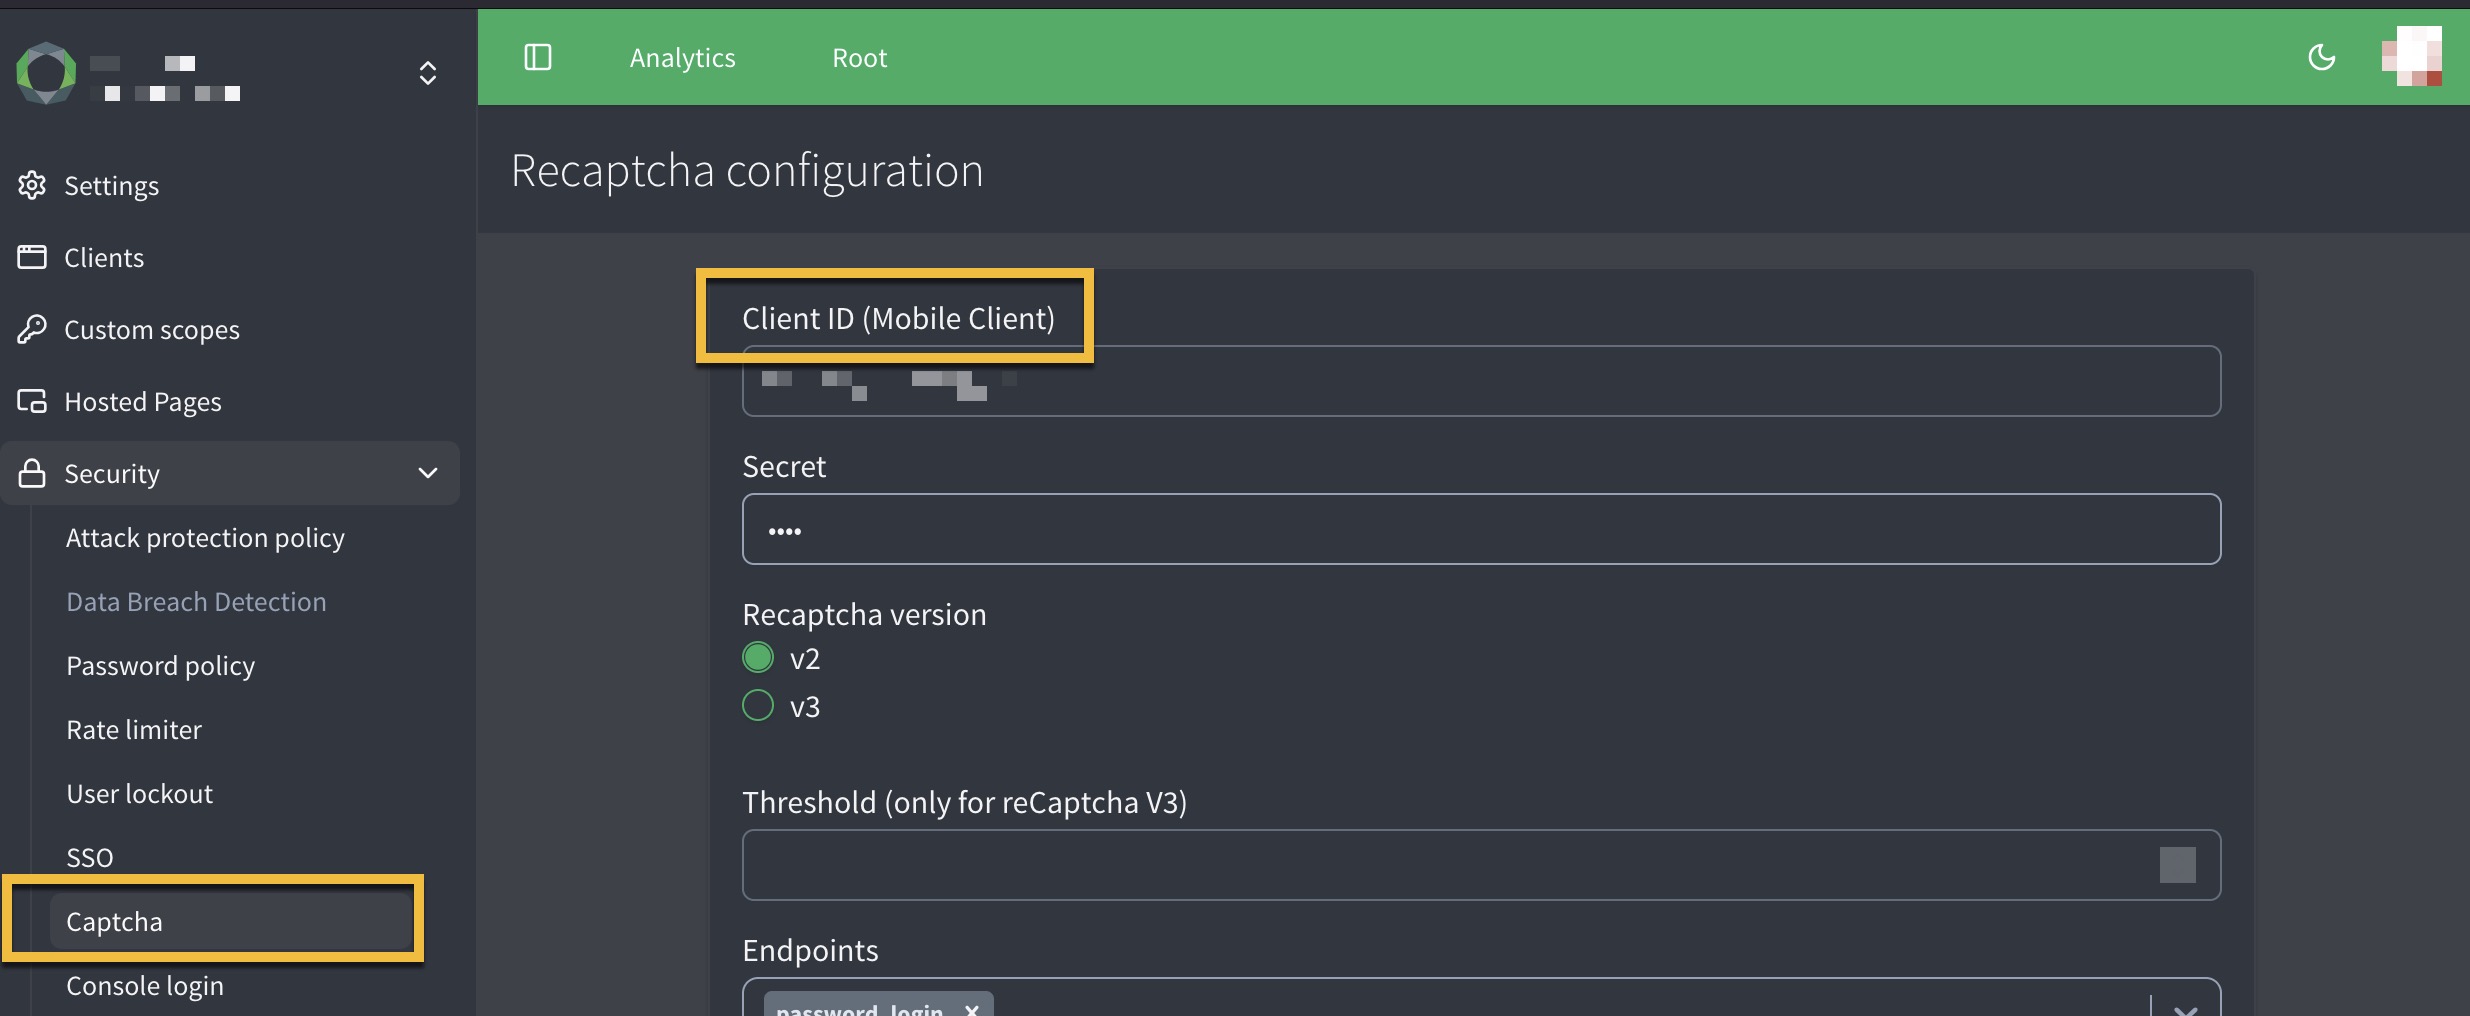Viewport: 2470px width, 1016px height.
Task: Click the Settings gear icon
Action: point(32,185)
